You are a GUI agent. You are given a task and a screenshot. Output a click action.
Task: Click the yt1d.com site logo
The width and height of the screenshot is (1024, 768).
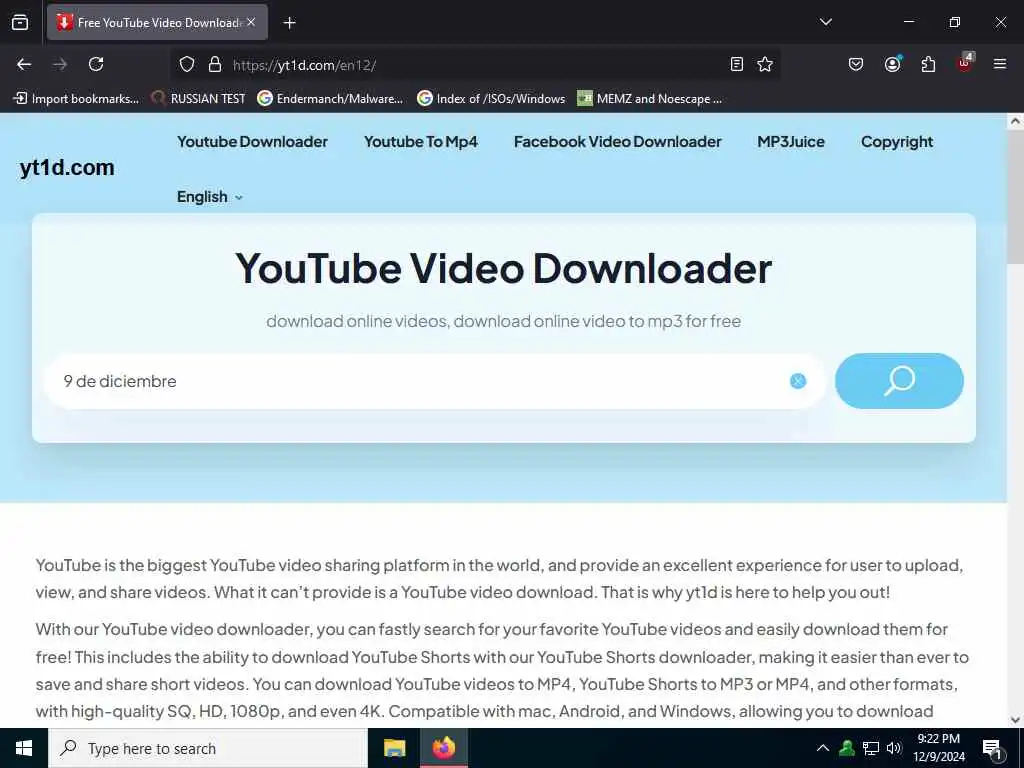tap(67, 168)
